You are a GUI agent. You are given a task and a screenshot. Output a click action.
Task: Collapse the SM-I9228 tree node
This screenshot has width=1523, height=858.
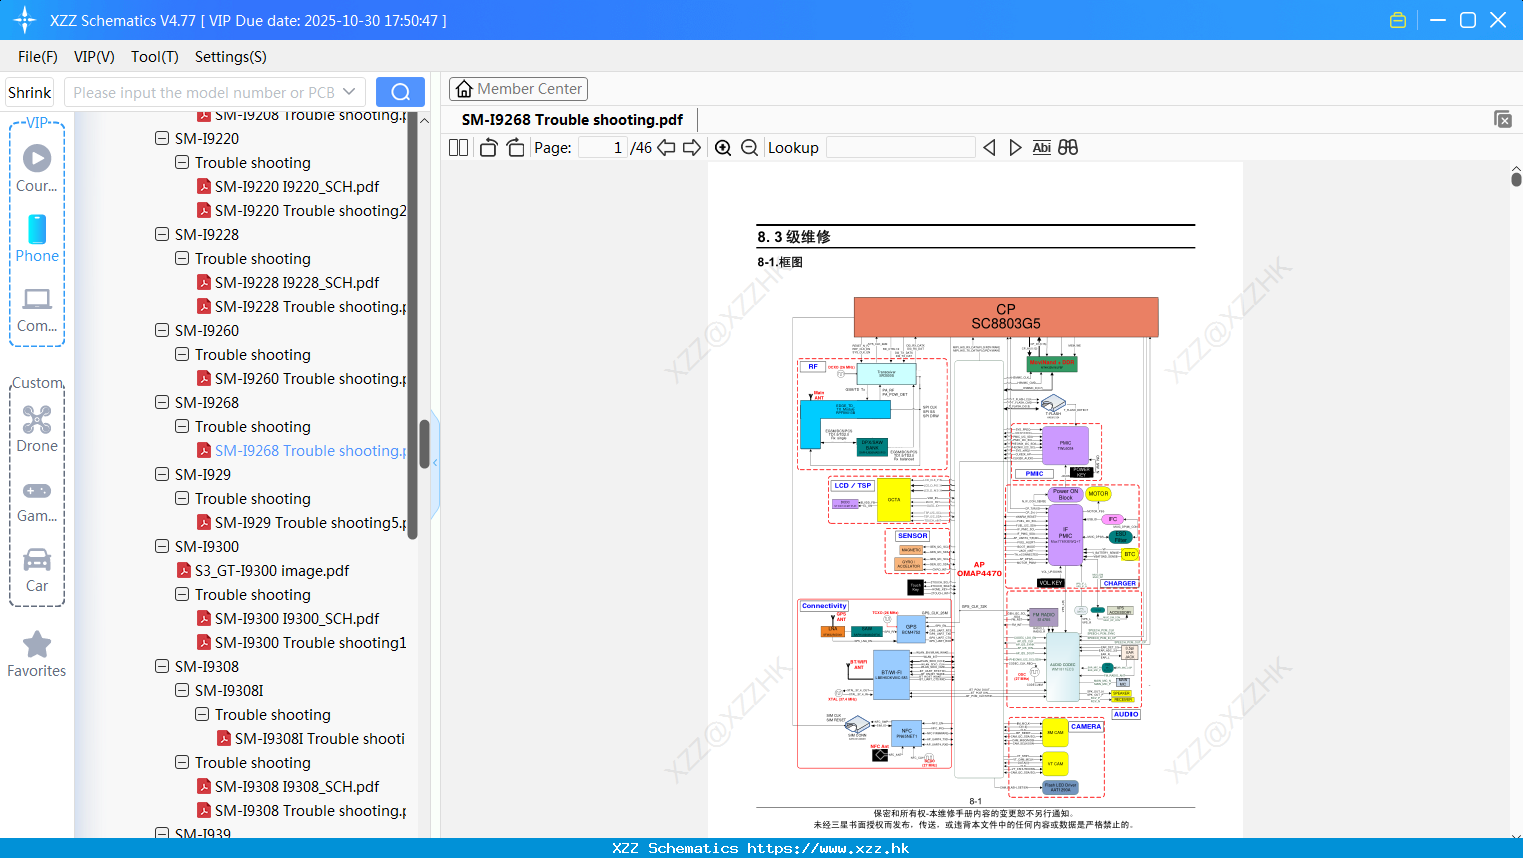162,235
